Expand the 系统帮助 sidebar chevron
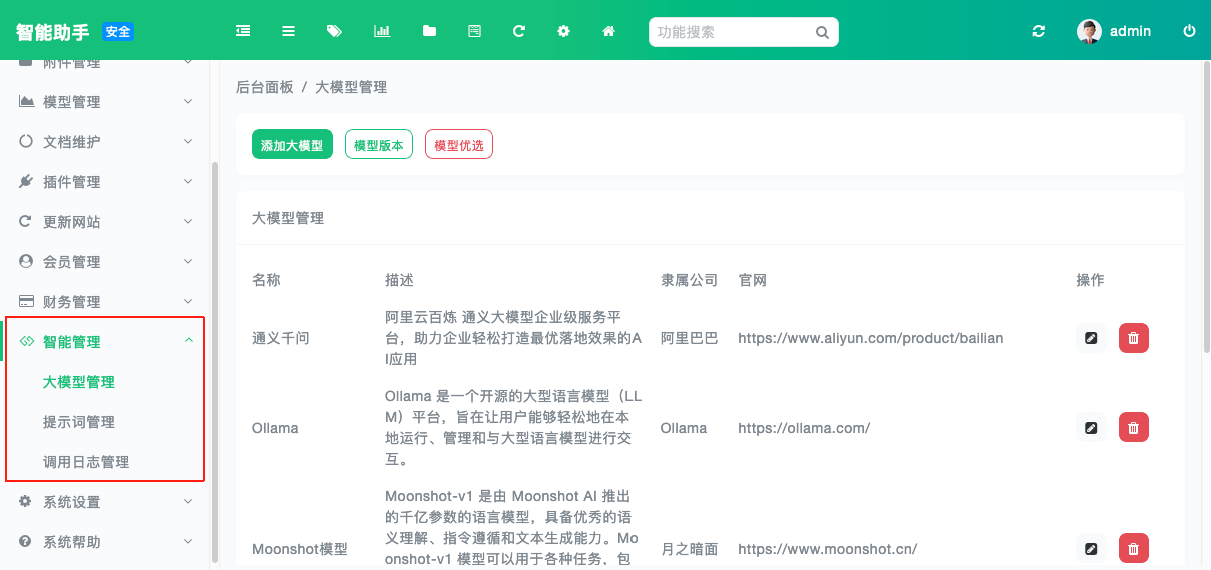The image size is (1211, 570). coord(188,542)
